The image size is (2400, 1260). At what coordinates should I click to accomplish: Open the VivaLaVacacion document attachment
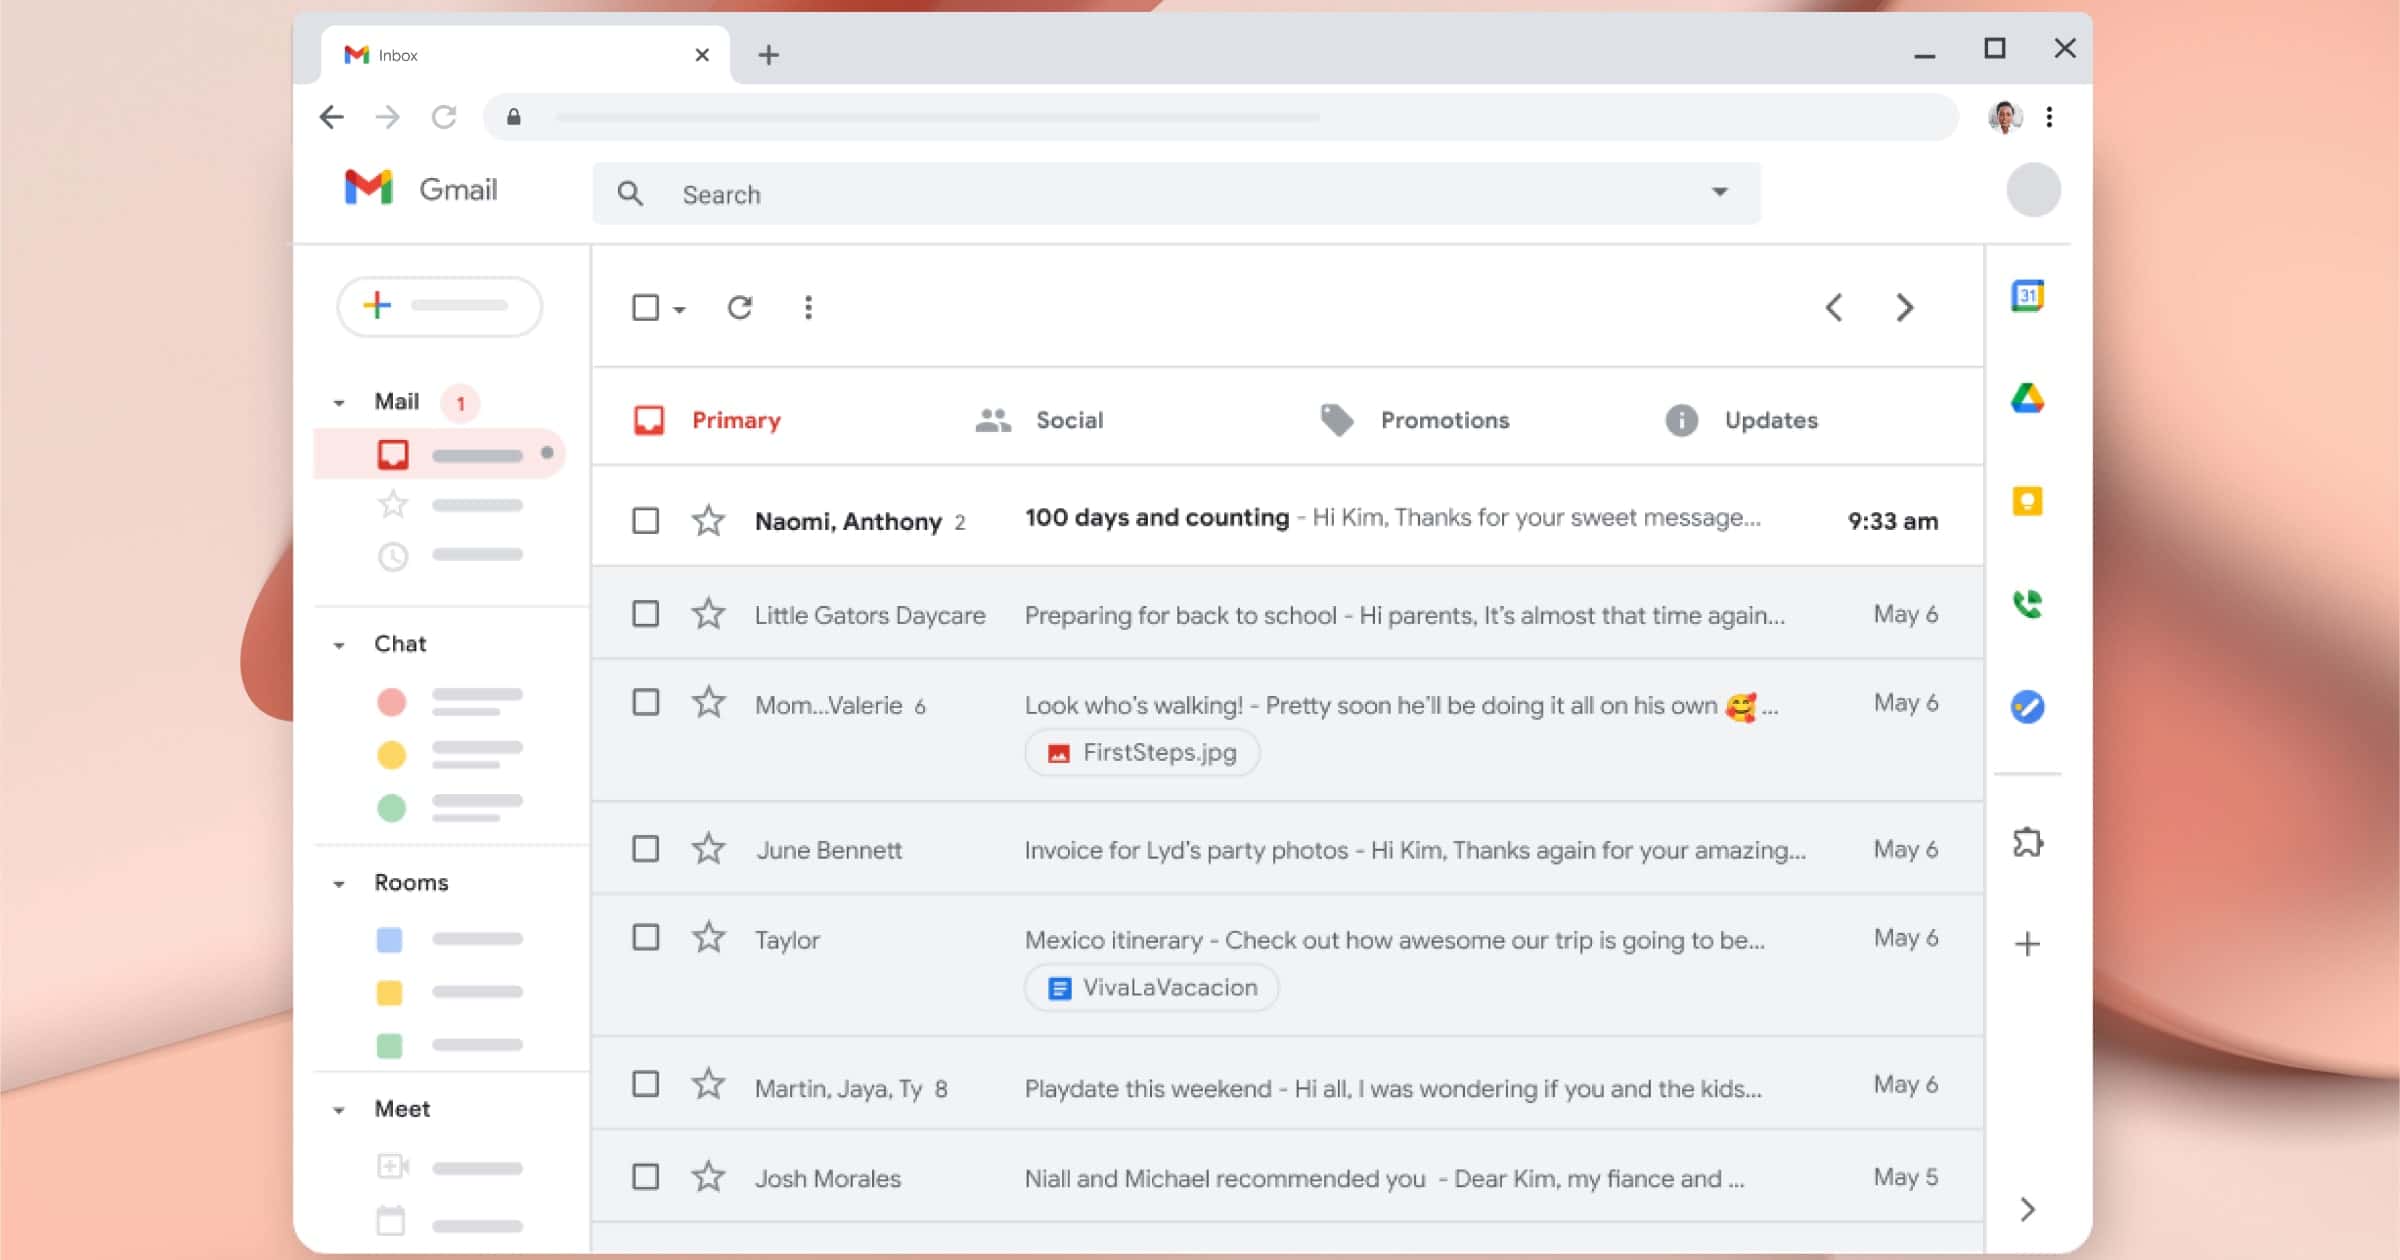(1152, 988)
